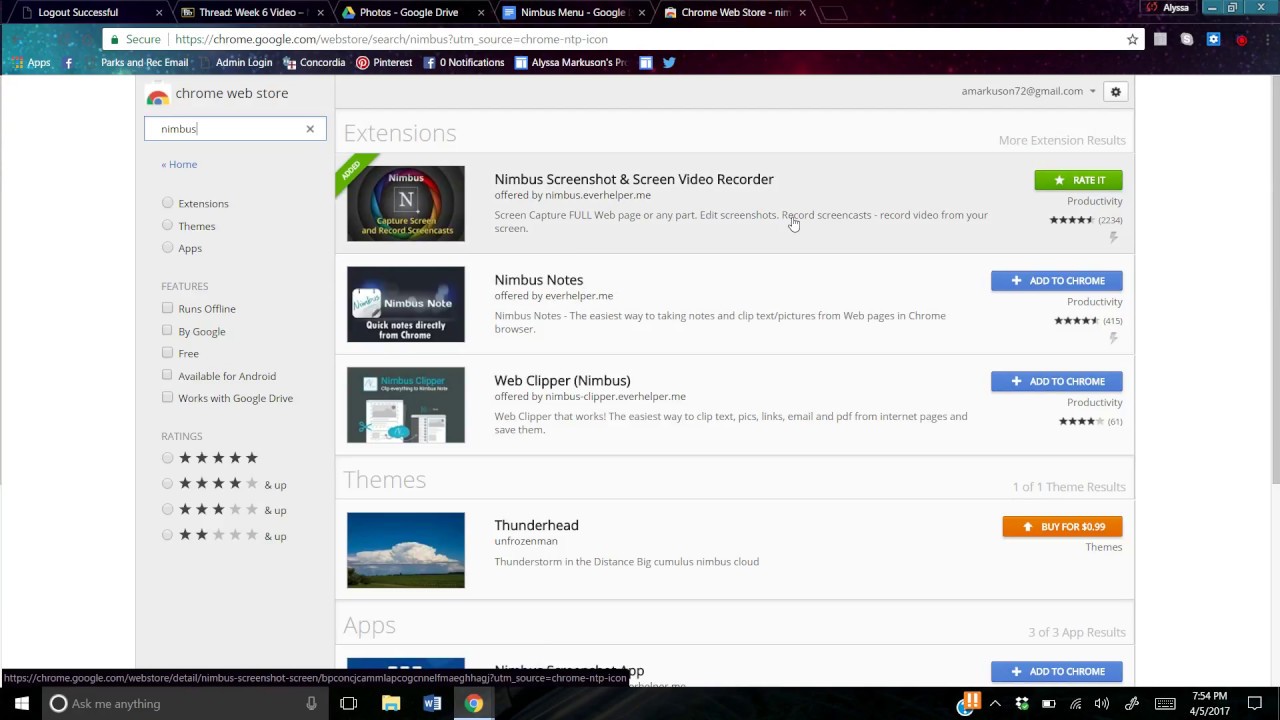
Task: Show hidden system tray icons
Action: coord(995,704)
